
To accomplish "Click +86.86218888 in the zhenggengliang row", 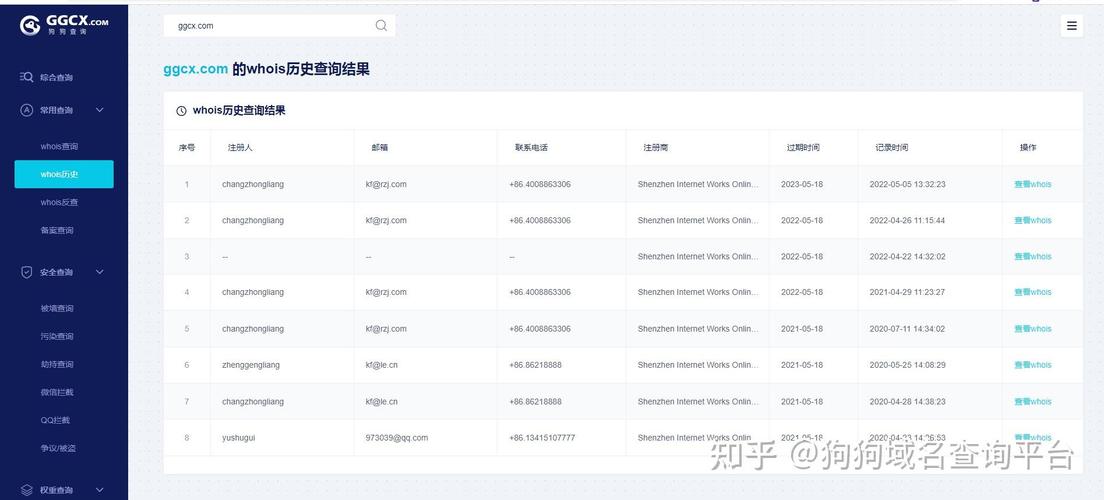I will click(x=535, y=365).
